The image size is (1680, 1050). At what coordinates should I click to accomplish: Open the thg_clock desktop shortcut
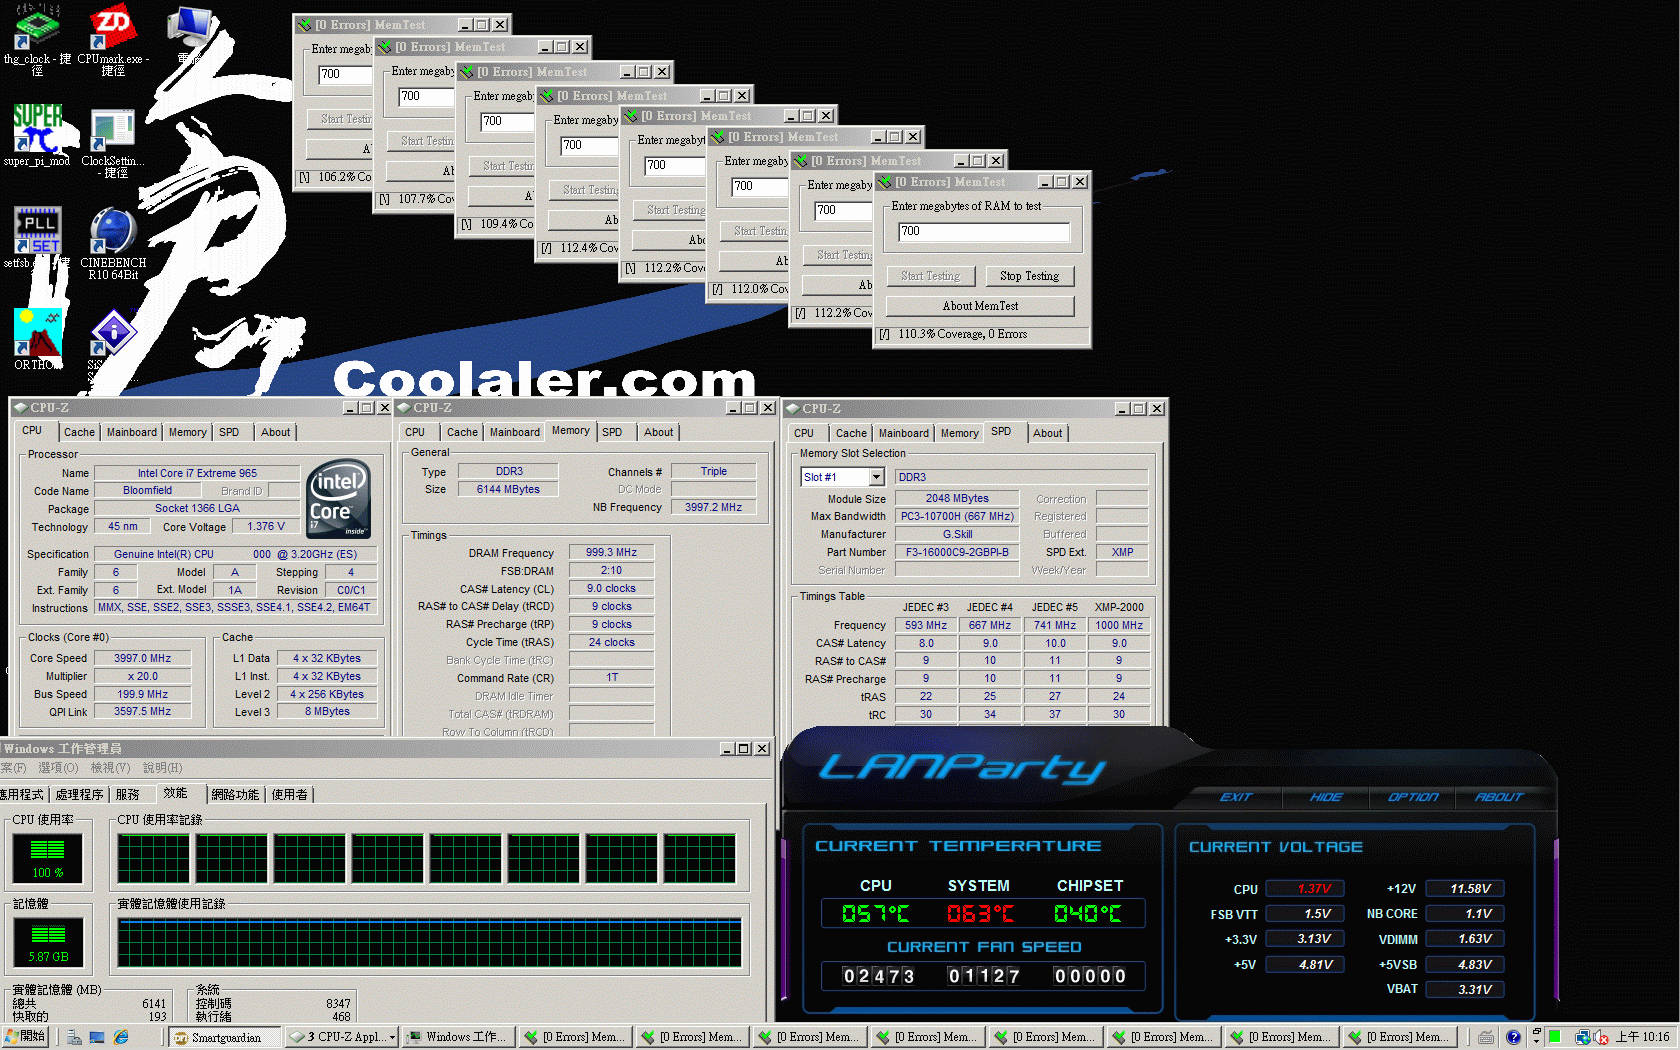click(x=37, y=38)
